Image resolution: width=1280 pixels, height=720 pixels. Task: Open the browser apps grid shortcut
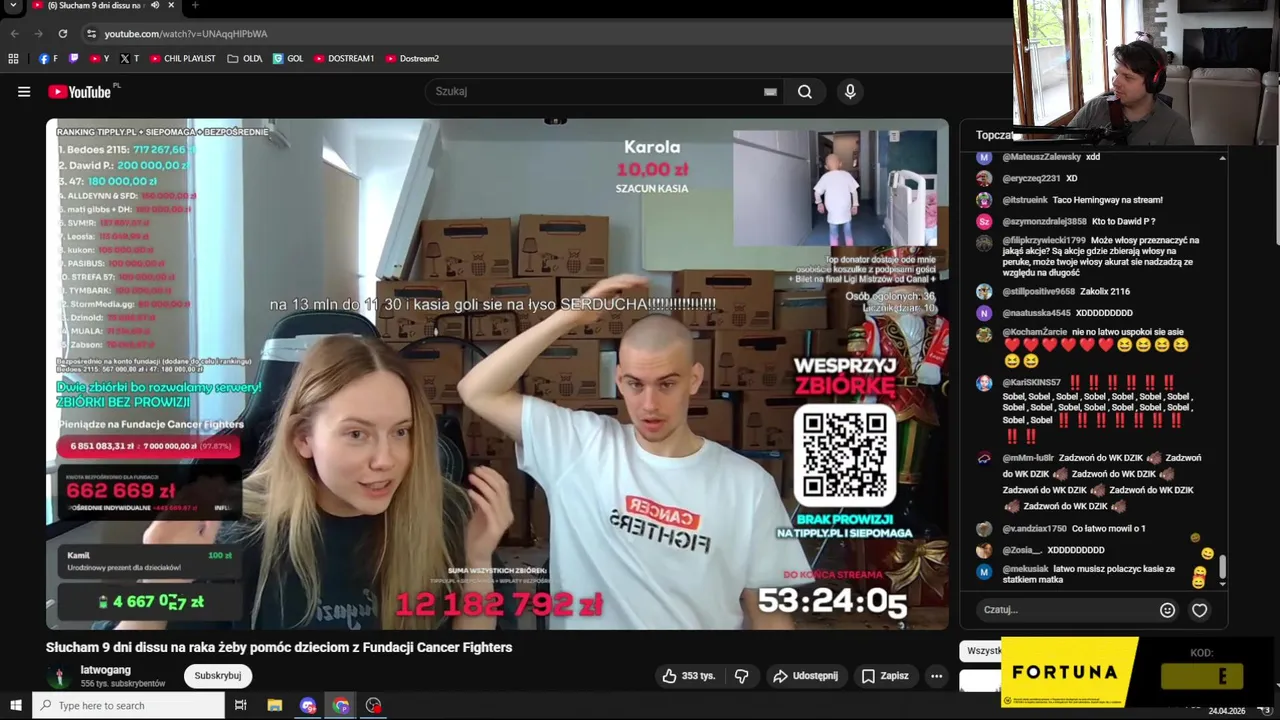(13, 59)
